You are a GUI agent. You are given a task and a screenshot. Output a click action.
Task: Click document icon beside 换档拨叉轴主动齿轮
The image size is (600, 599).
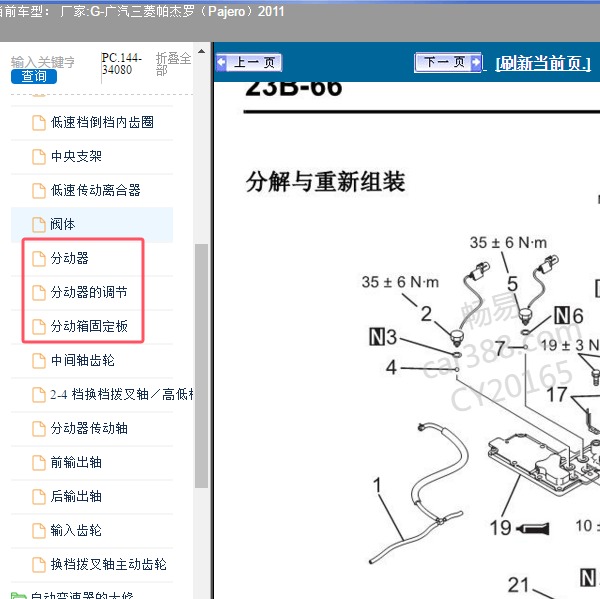point(39,565)
